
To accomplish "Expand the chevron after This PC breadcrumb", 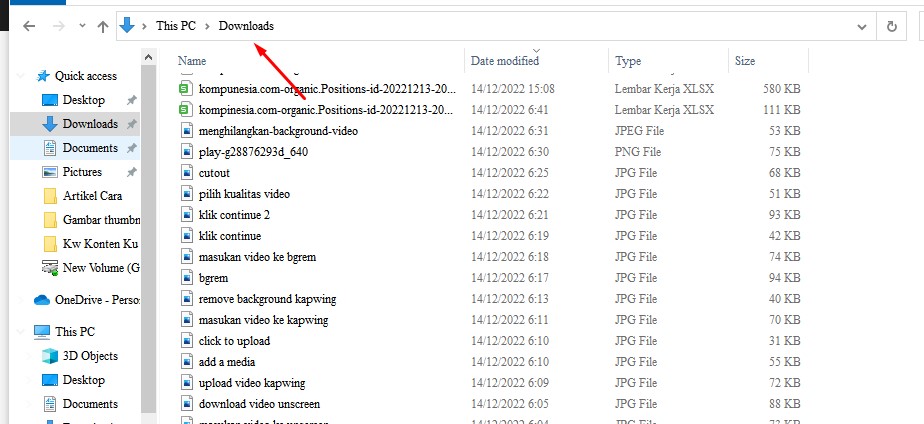I will coord(207,26).
